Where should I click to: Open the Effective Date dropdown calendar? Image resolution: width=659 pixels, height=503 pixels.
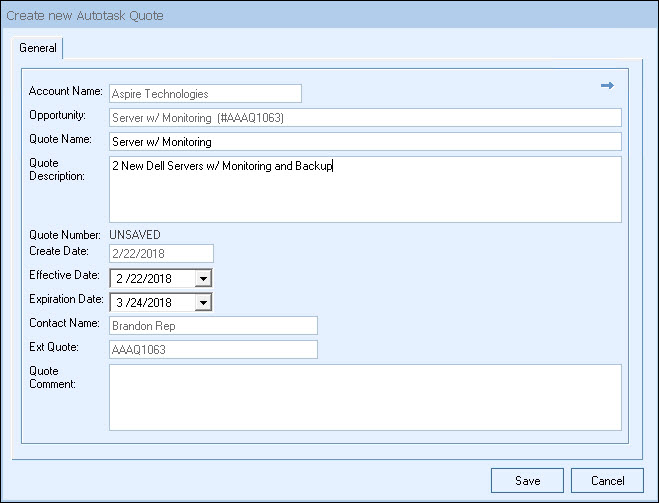click(x=203, y=278)
